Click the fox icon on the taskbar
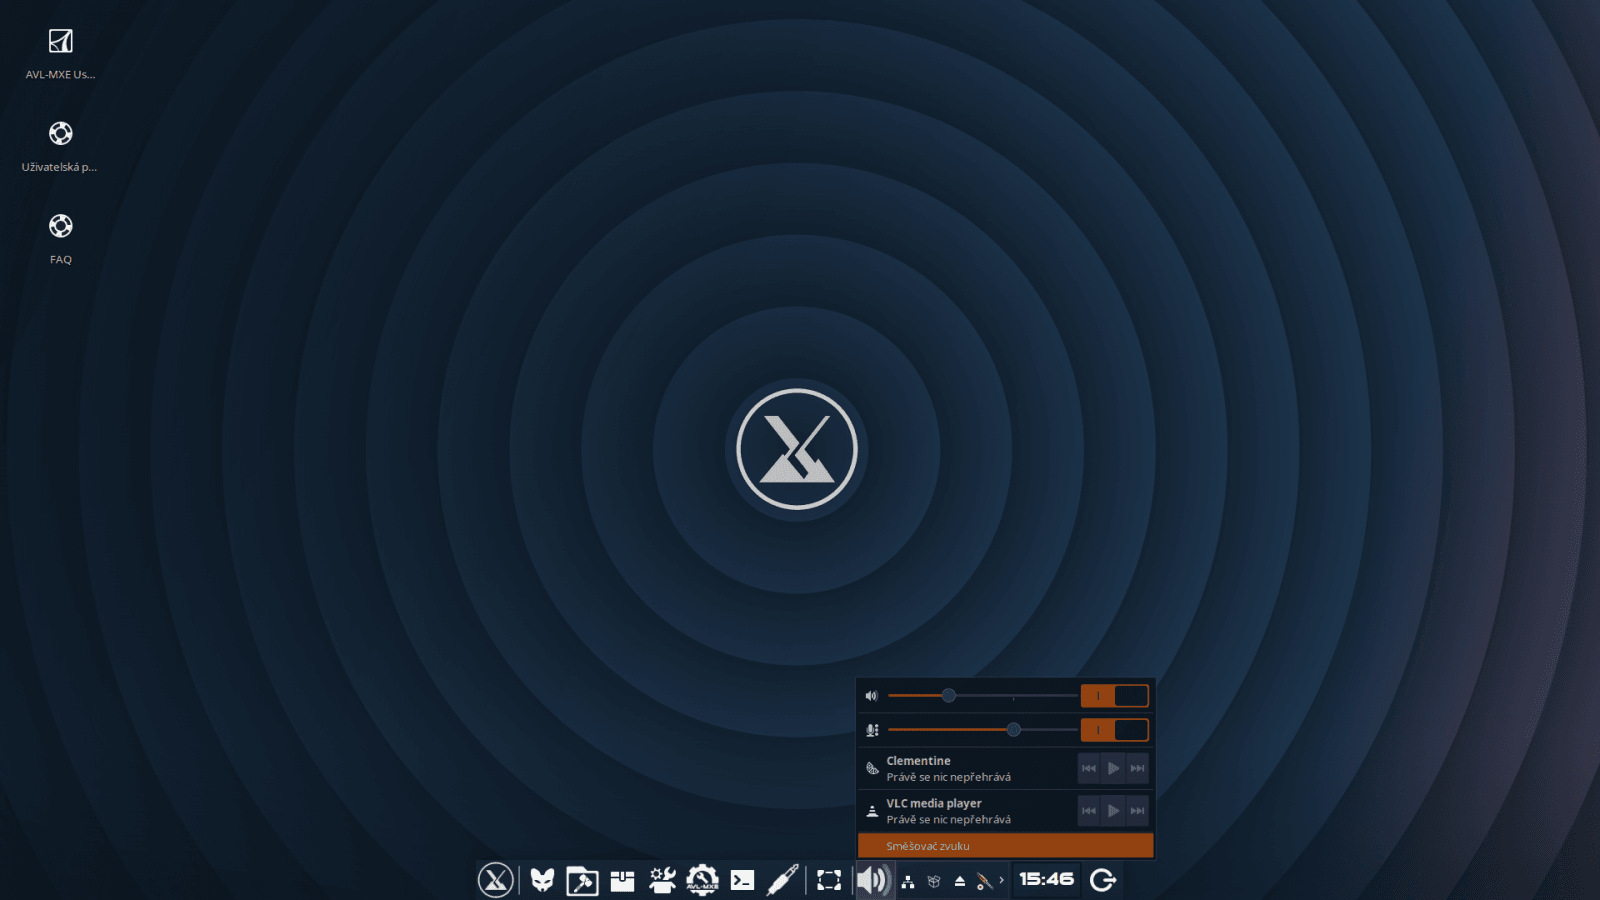Viewport: 1600px width, 900px height. (540, 880)
